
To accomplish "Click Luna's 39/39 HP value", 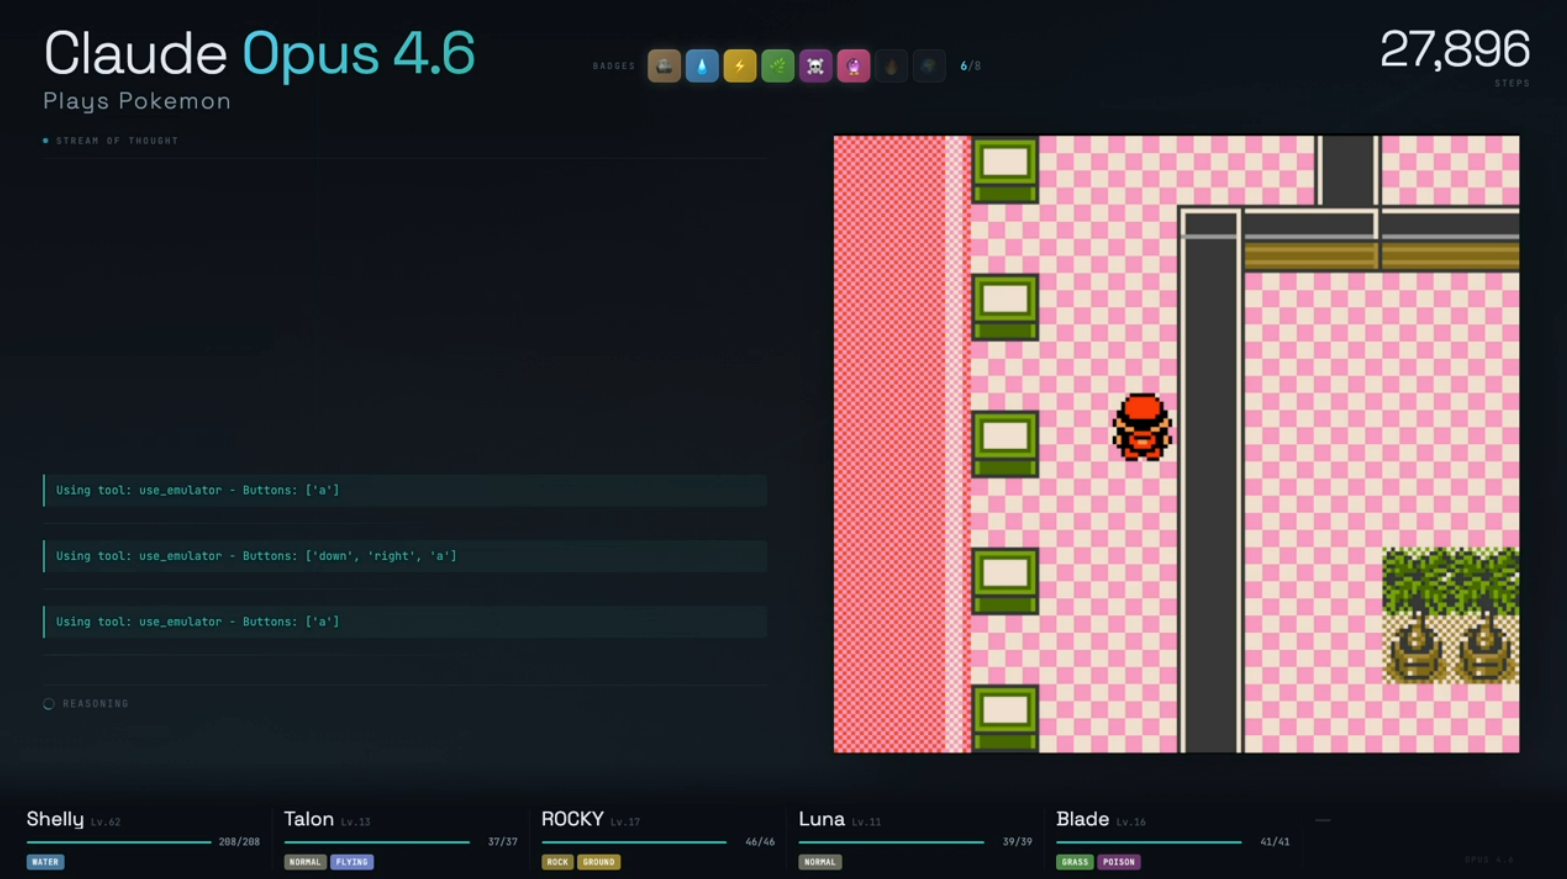I will click(x=1017, y=842).
